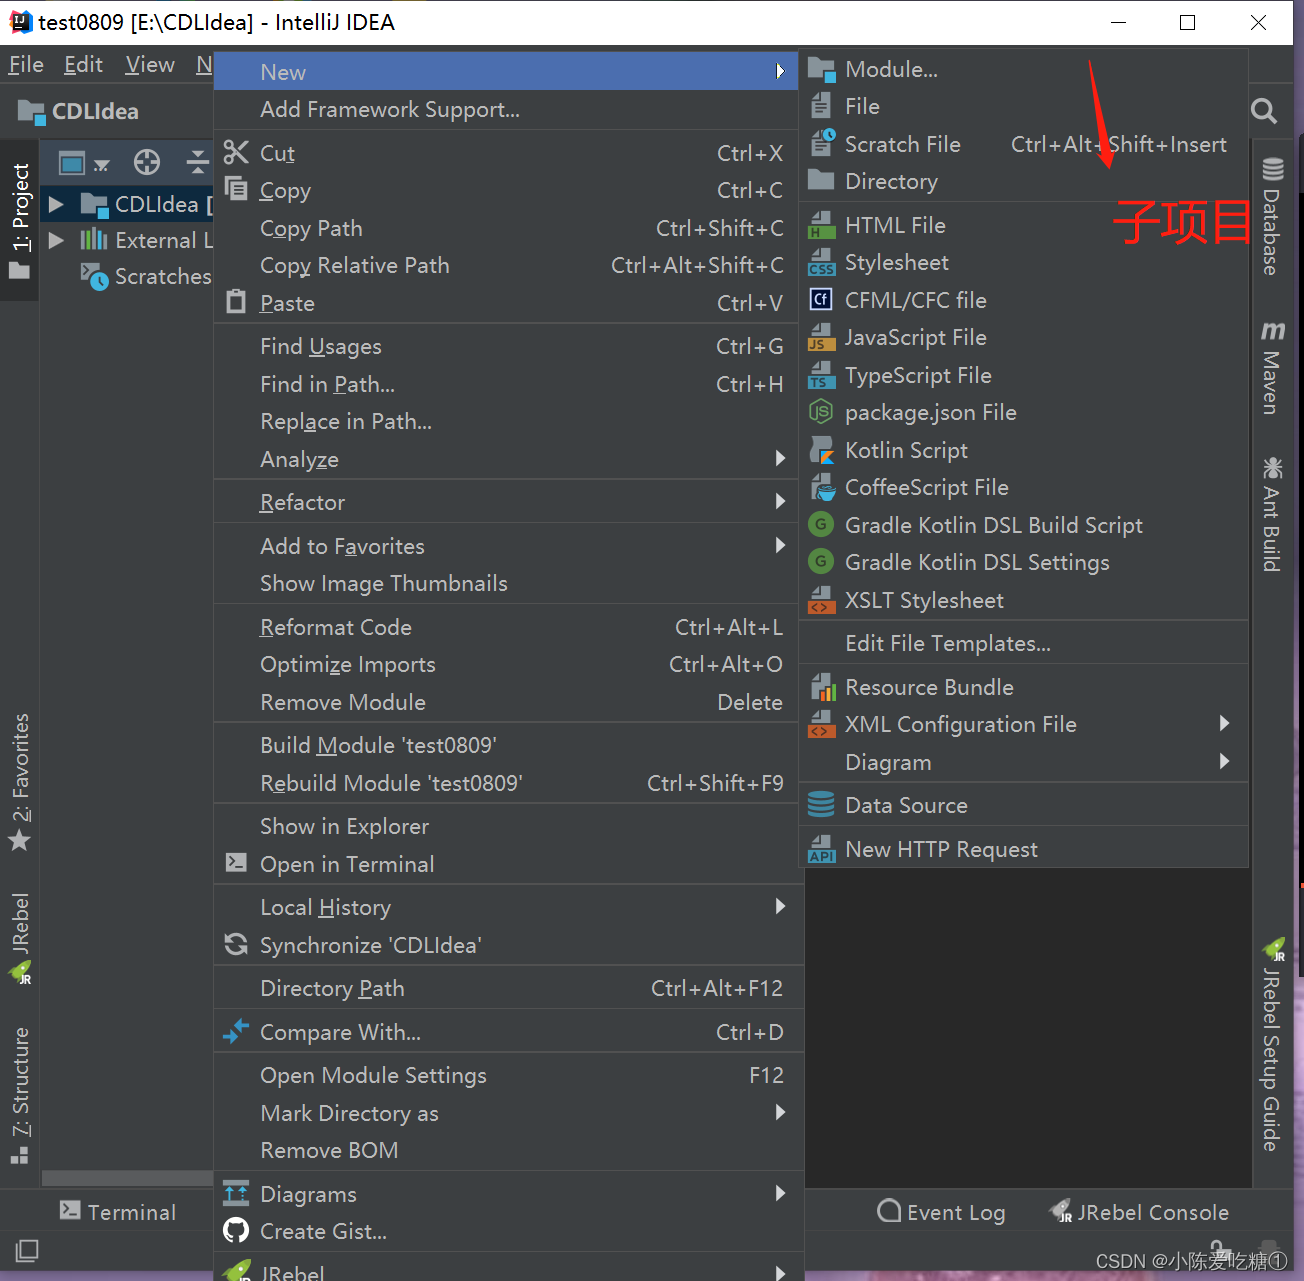Screen dimensions: 1304x1281
Task: Select Module... from the New submenu
Action: [890, 69]
